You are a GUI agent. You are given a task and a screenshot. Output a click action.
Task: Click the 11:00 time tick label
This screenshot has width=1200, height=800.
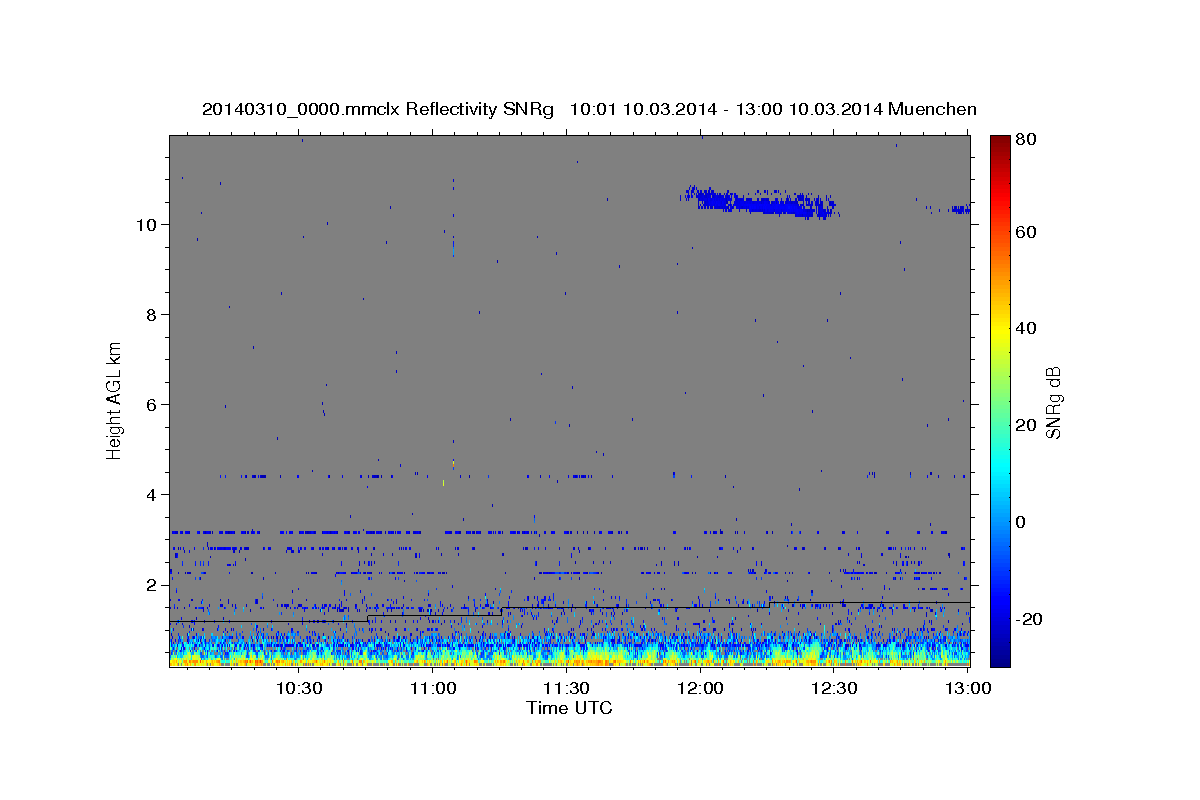point(433,688)
